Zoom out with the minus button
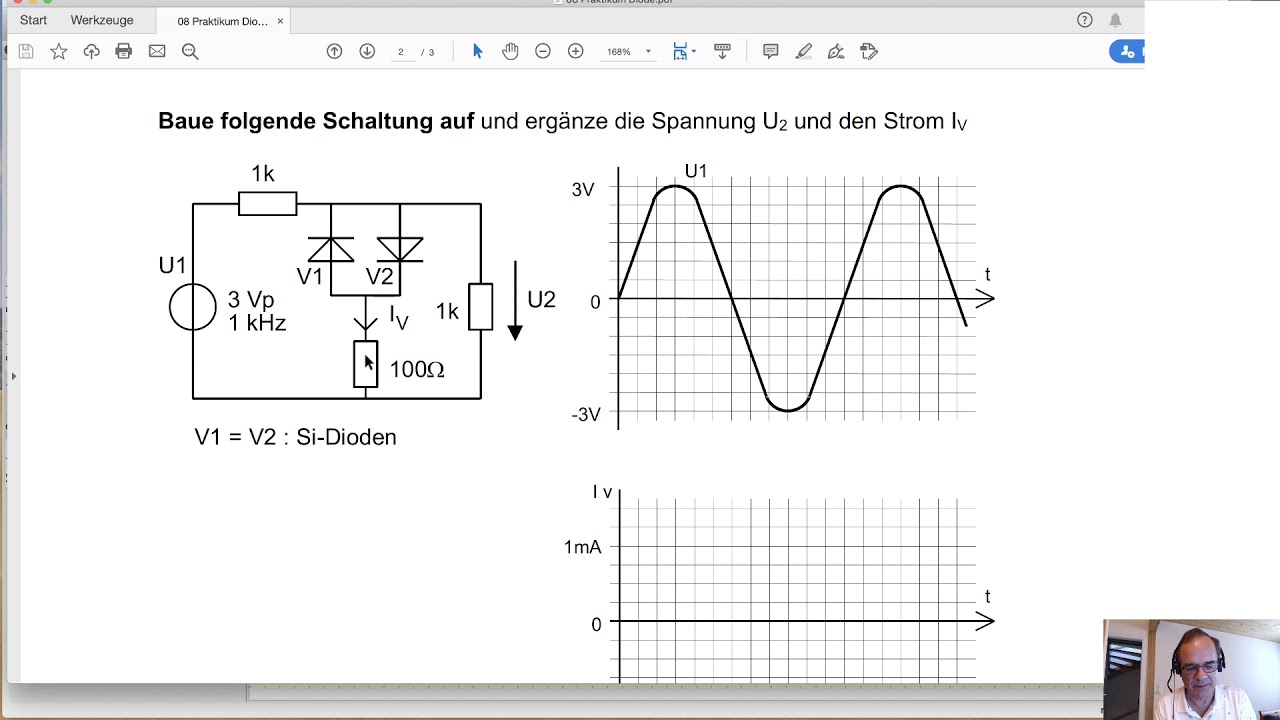 pos(543,51)
